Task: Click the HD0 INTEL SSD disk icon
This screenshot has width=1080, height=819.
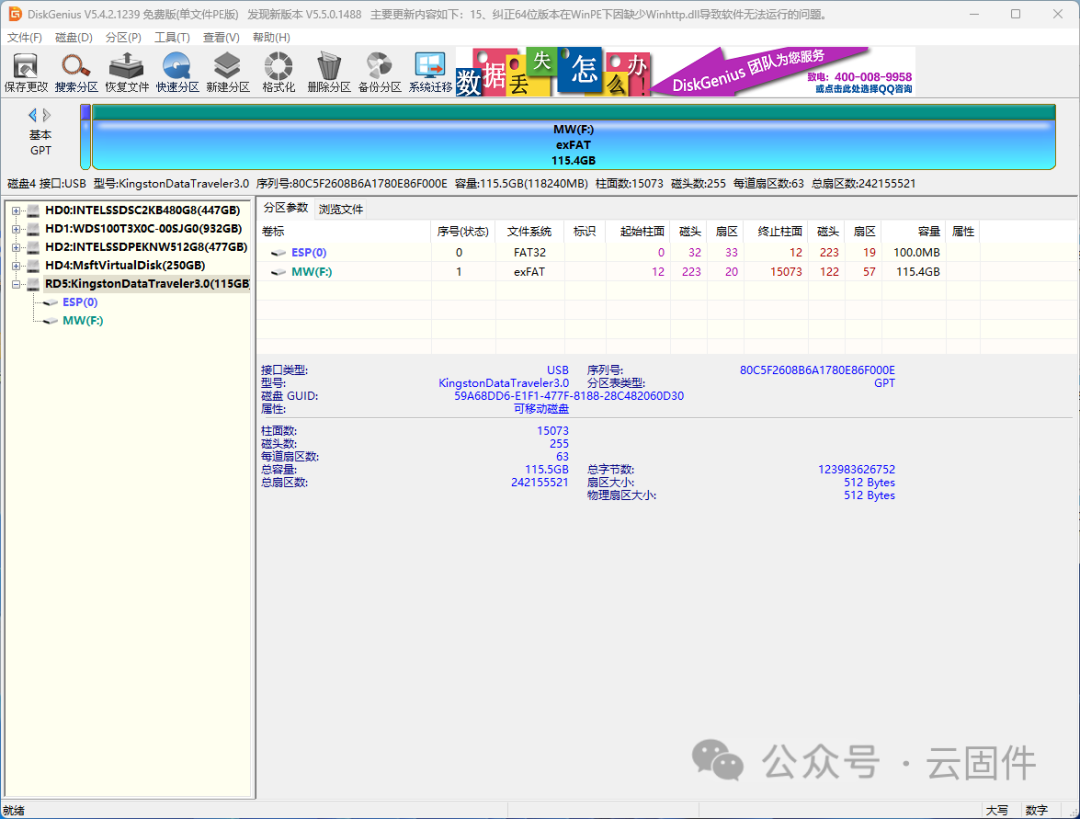Action: coord(33,210)
